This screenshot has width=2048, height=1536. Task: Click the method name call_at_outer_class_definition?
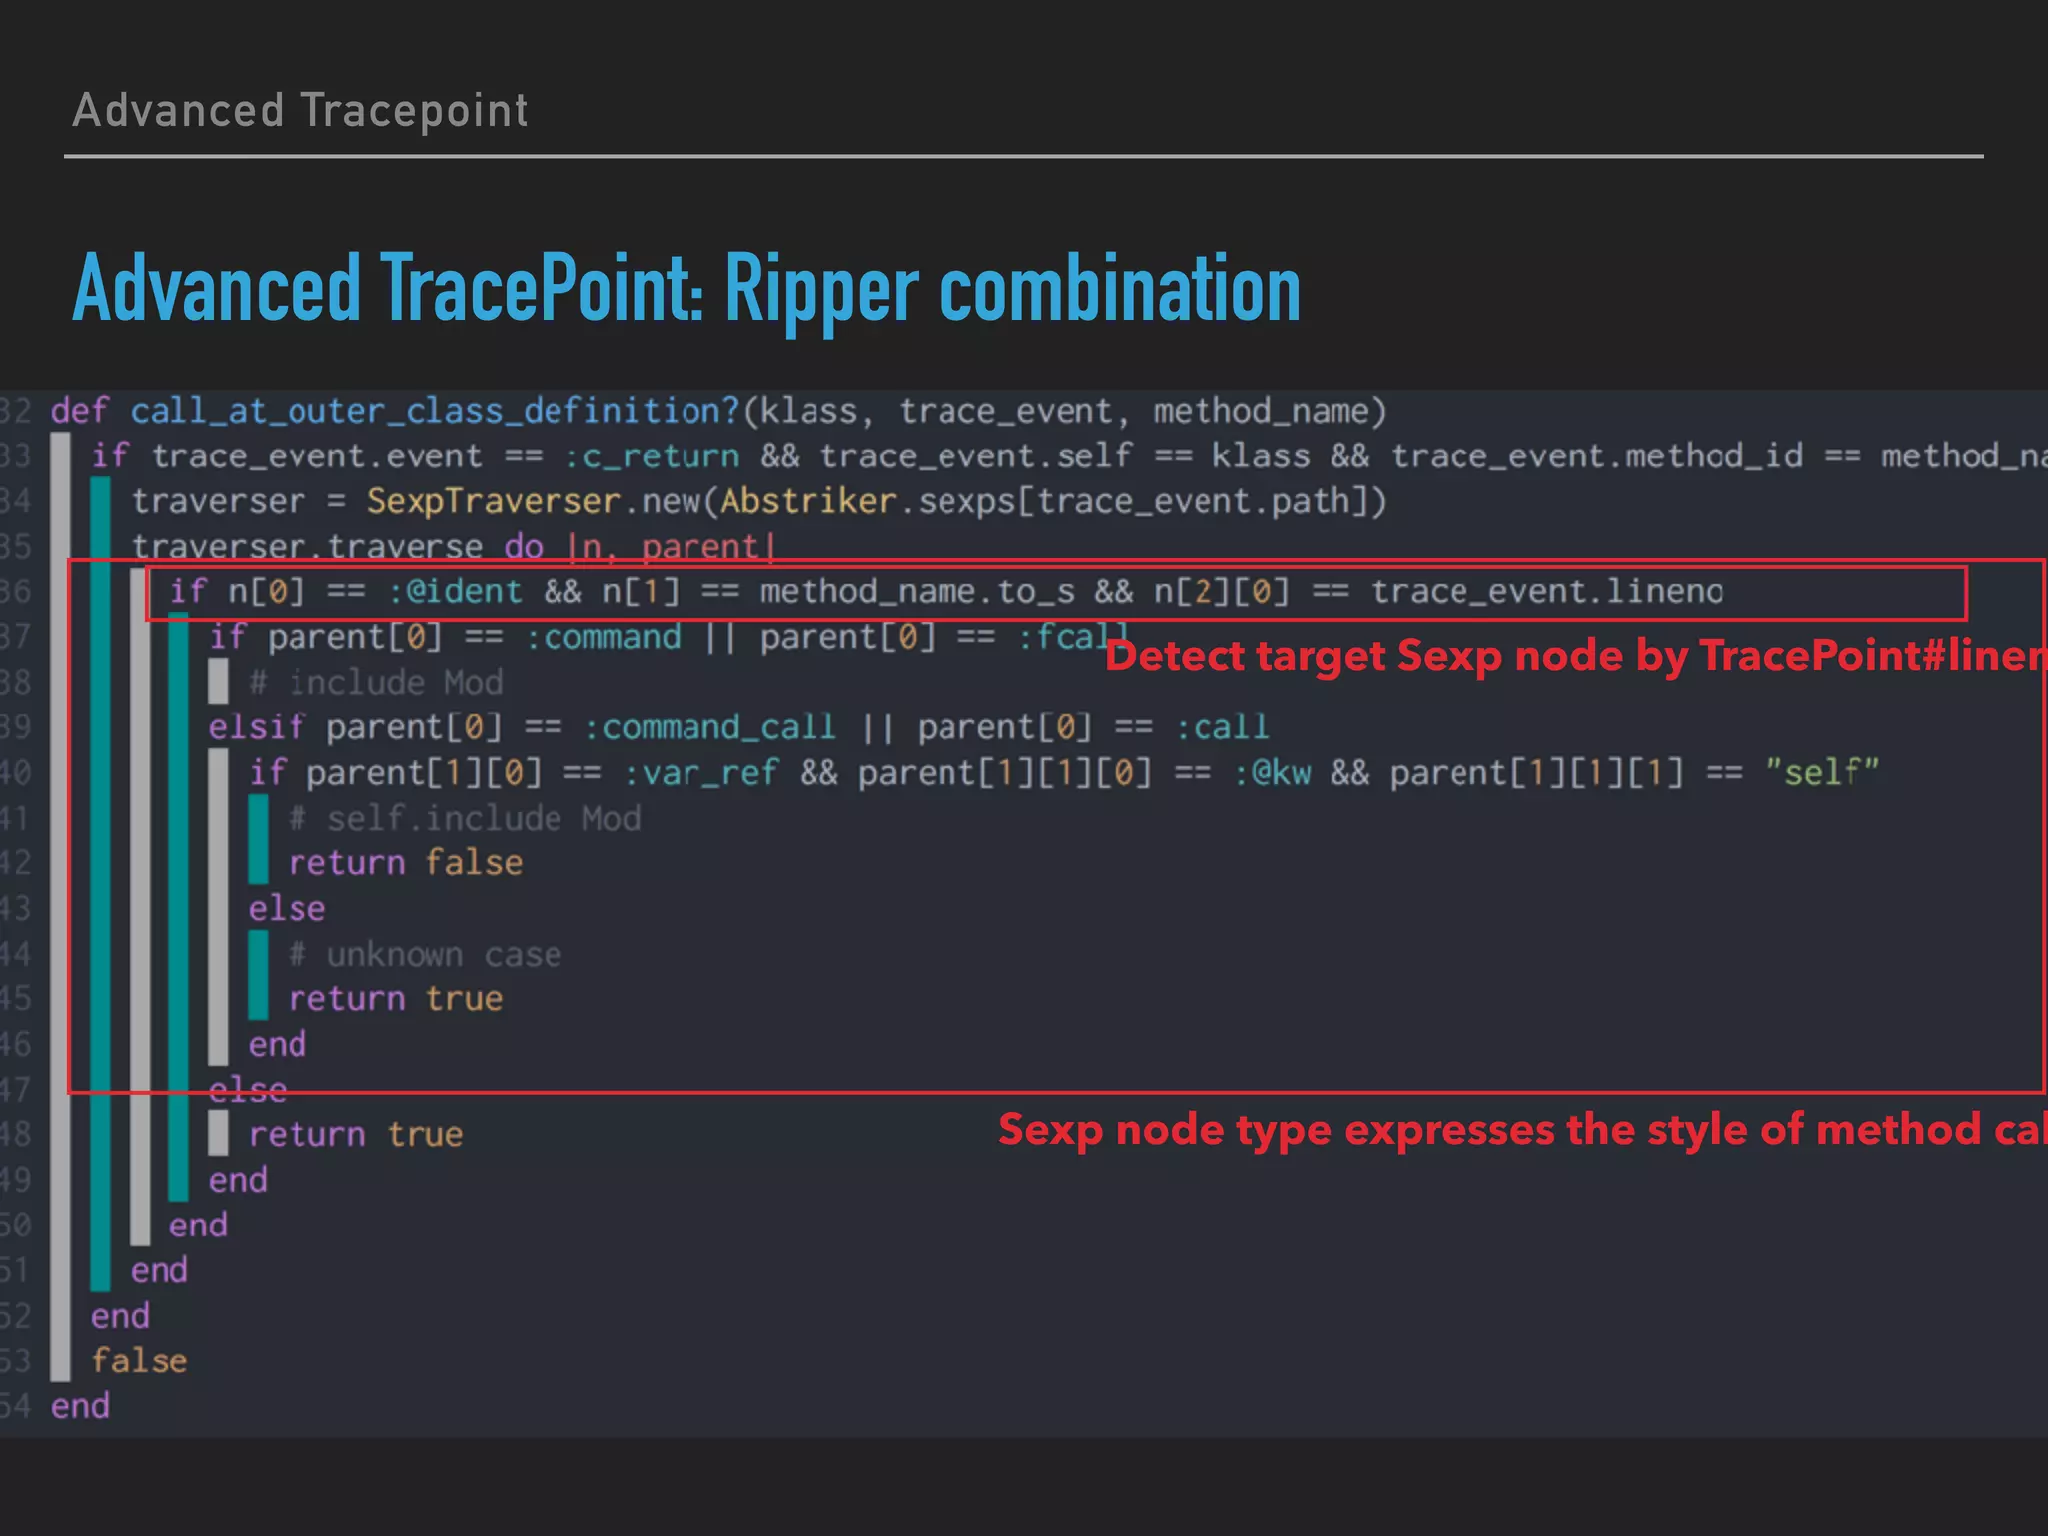[x=434, y=411]
